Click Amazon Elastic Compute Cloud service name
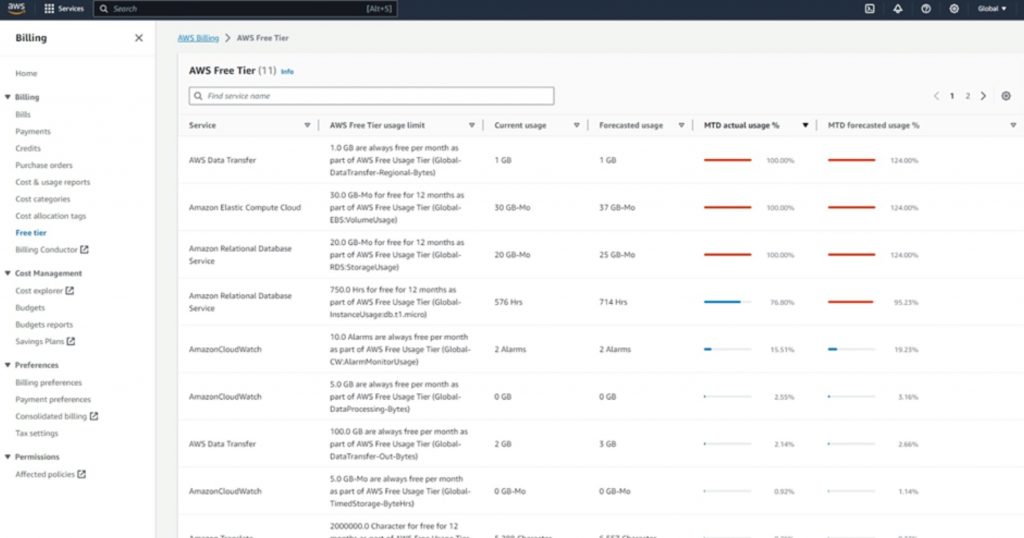The height and width of the screenshot is (538, 1024). pyautogui.click(x=245, y=208)
